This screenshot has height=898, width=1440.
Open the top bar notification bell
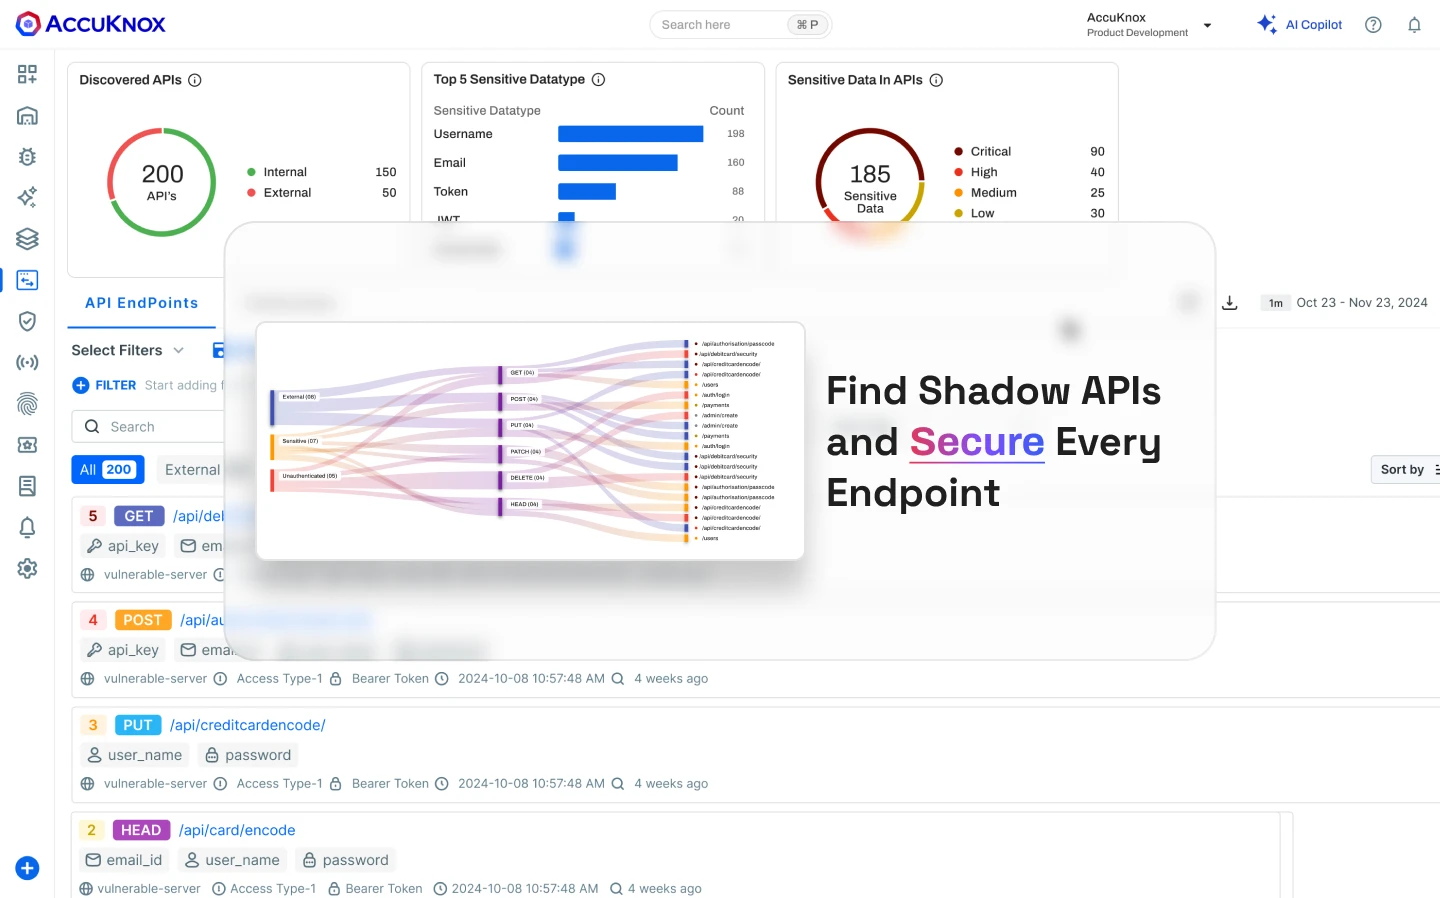pos(1414,25)
